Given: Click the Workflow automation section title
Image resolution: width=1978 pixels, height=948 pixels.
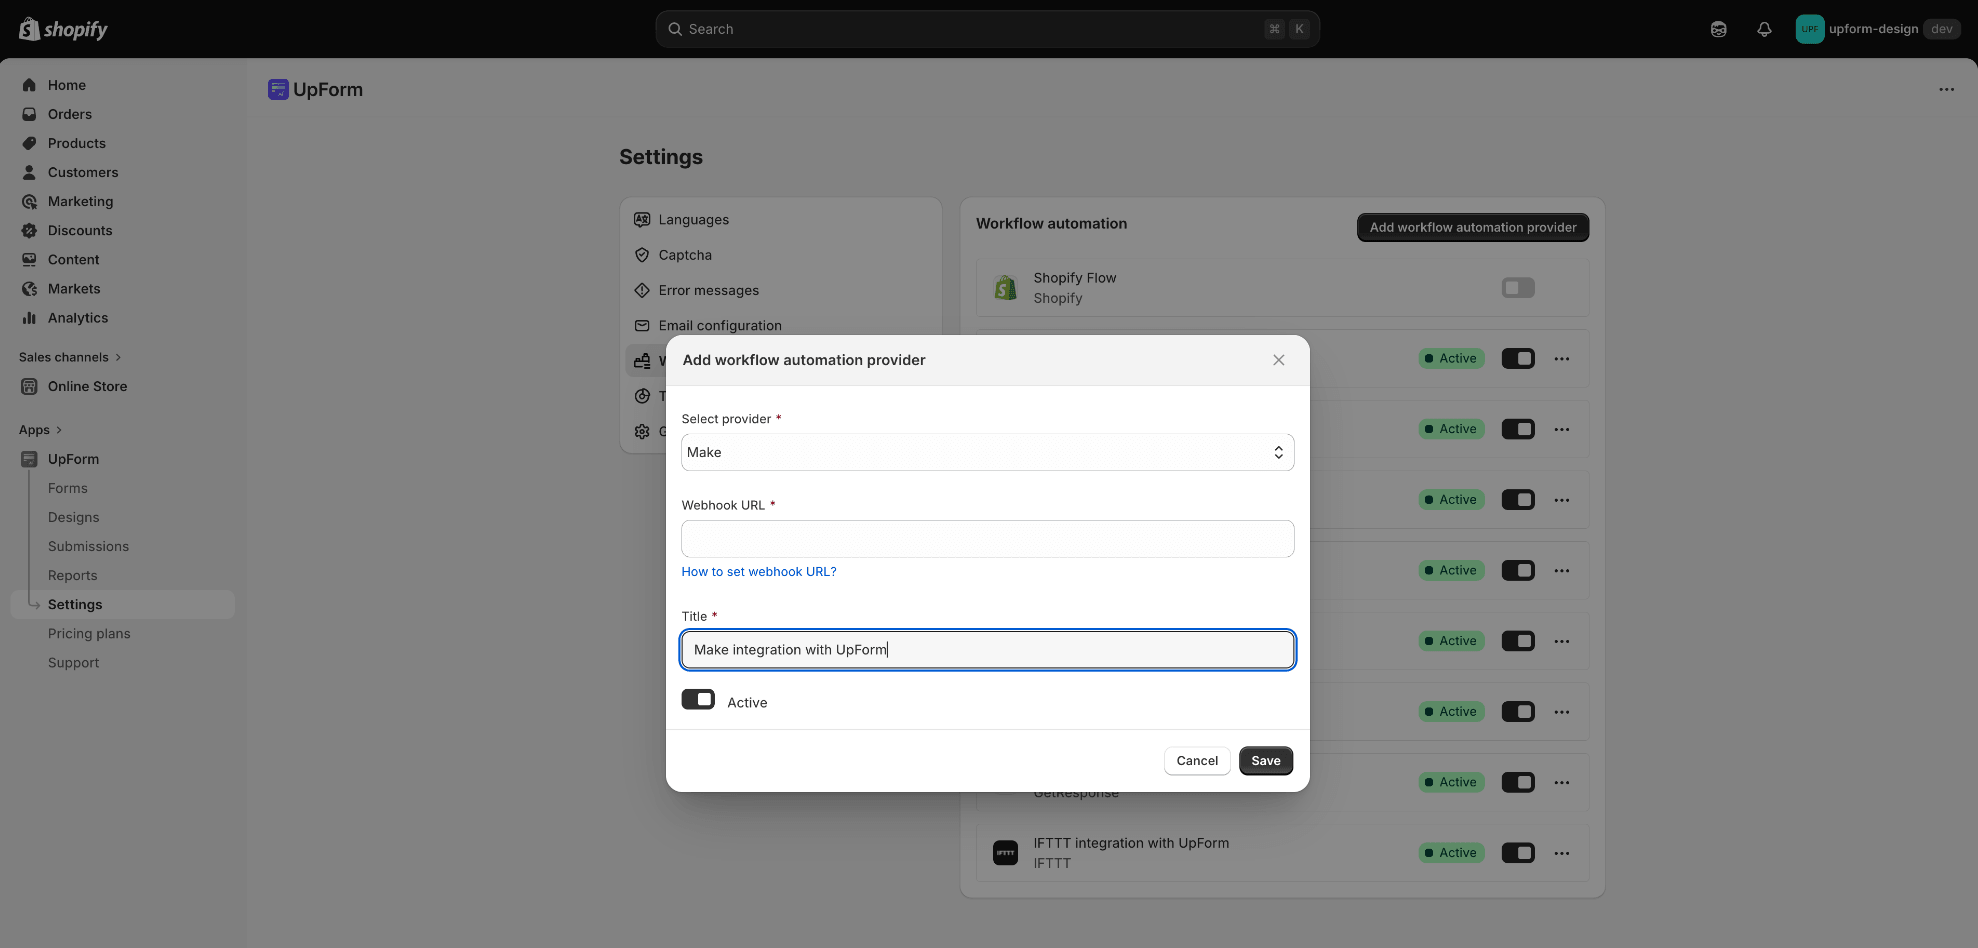Looking at the screenshot, I should pyautogui.click(x=1051, y=224).
